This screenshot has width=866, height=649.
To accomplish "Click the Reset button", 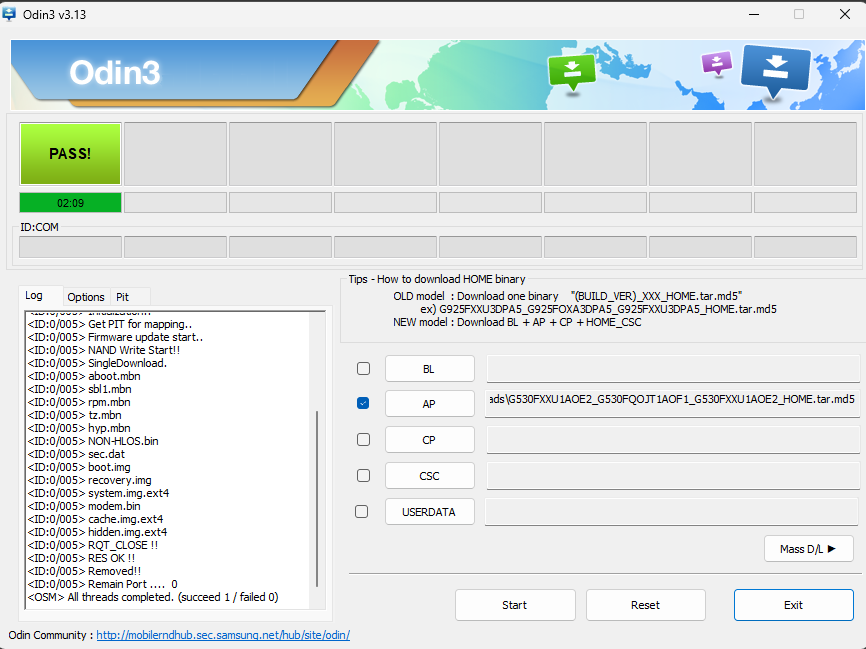I will 646,605.
